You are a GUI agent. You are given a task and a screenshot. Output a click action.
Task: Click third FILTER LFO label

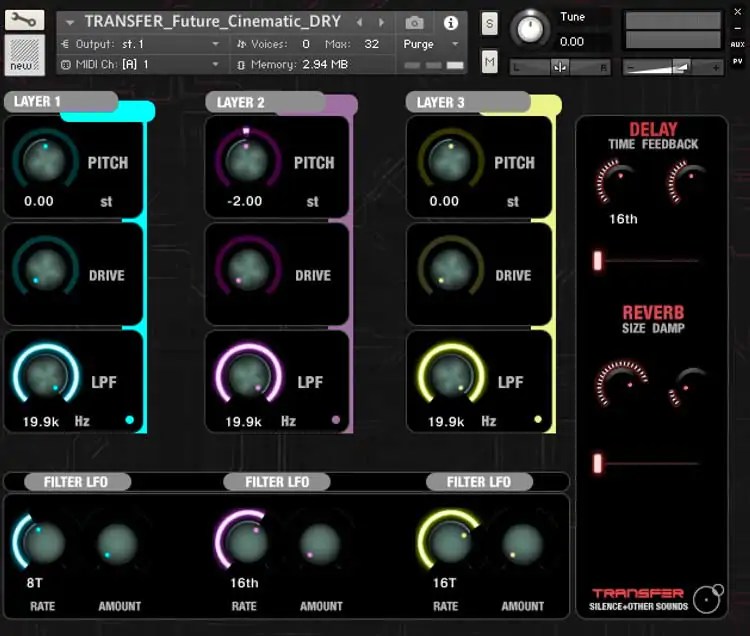[x=479, y=482]
